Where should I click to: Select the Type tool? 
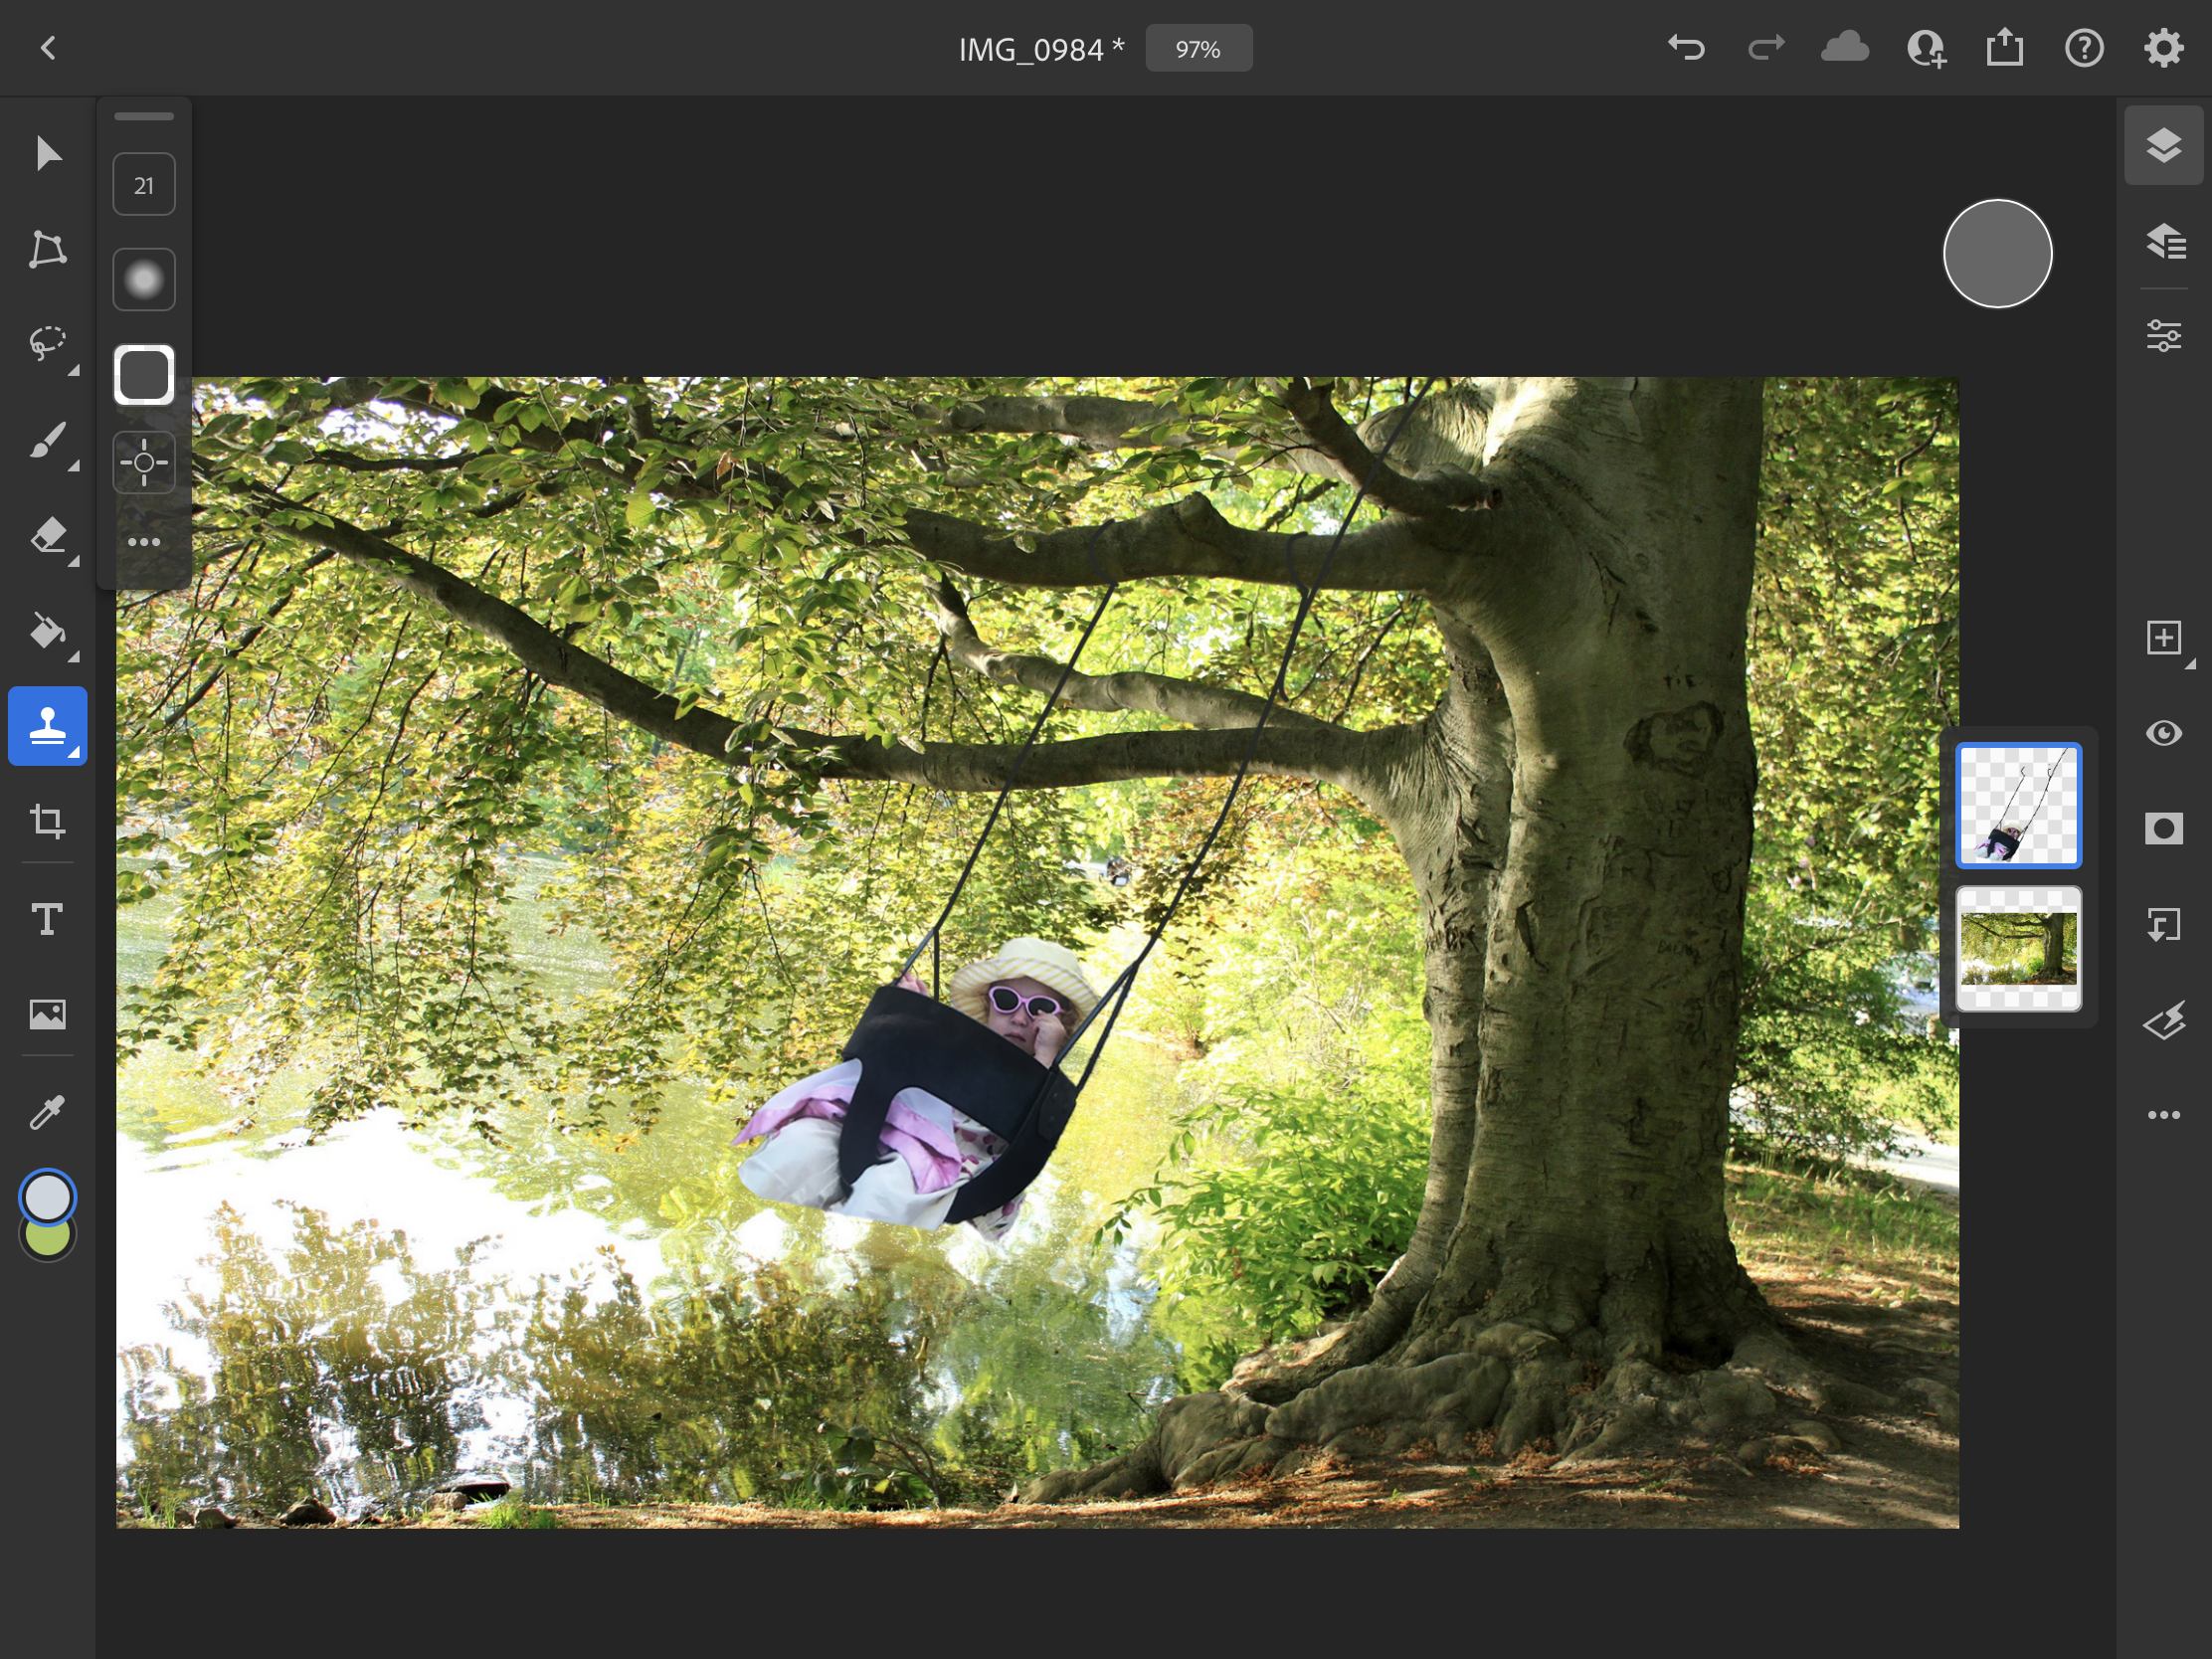coord(47,918)
